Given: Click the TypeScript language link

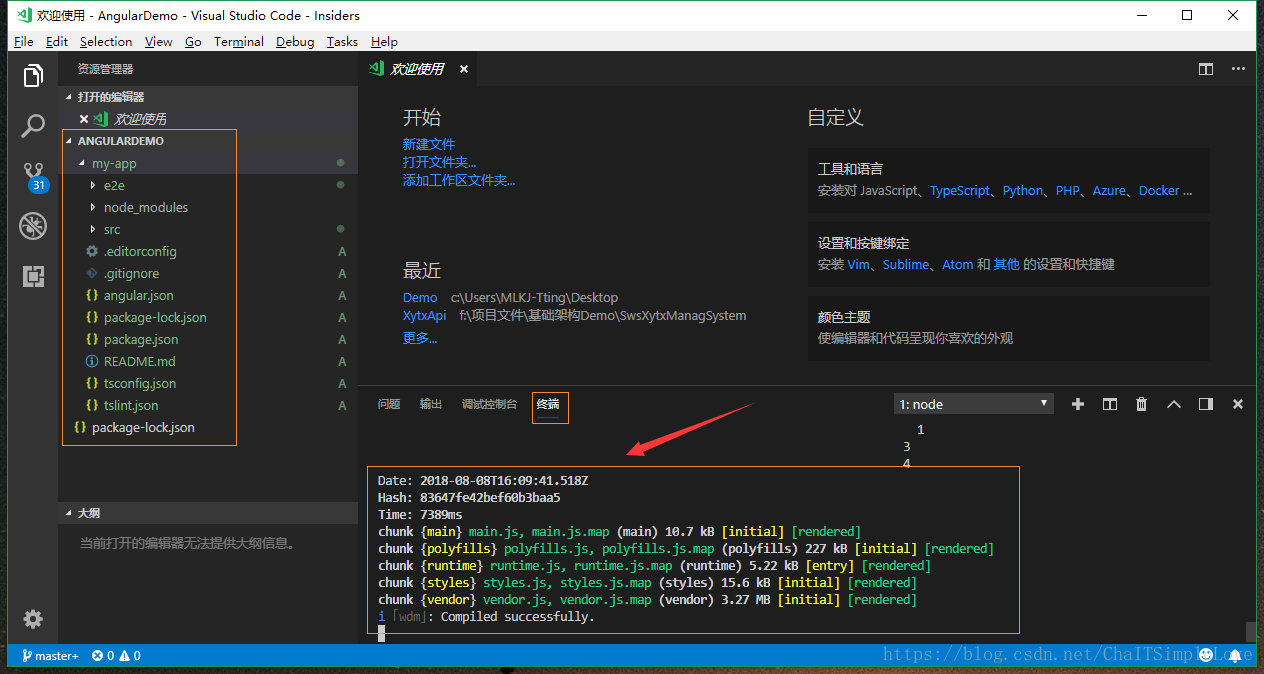Looking at the screenshot, I should (960, 190).
